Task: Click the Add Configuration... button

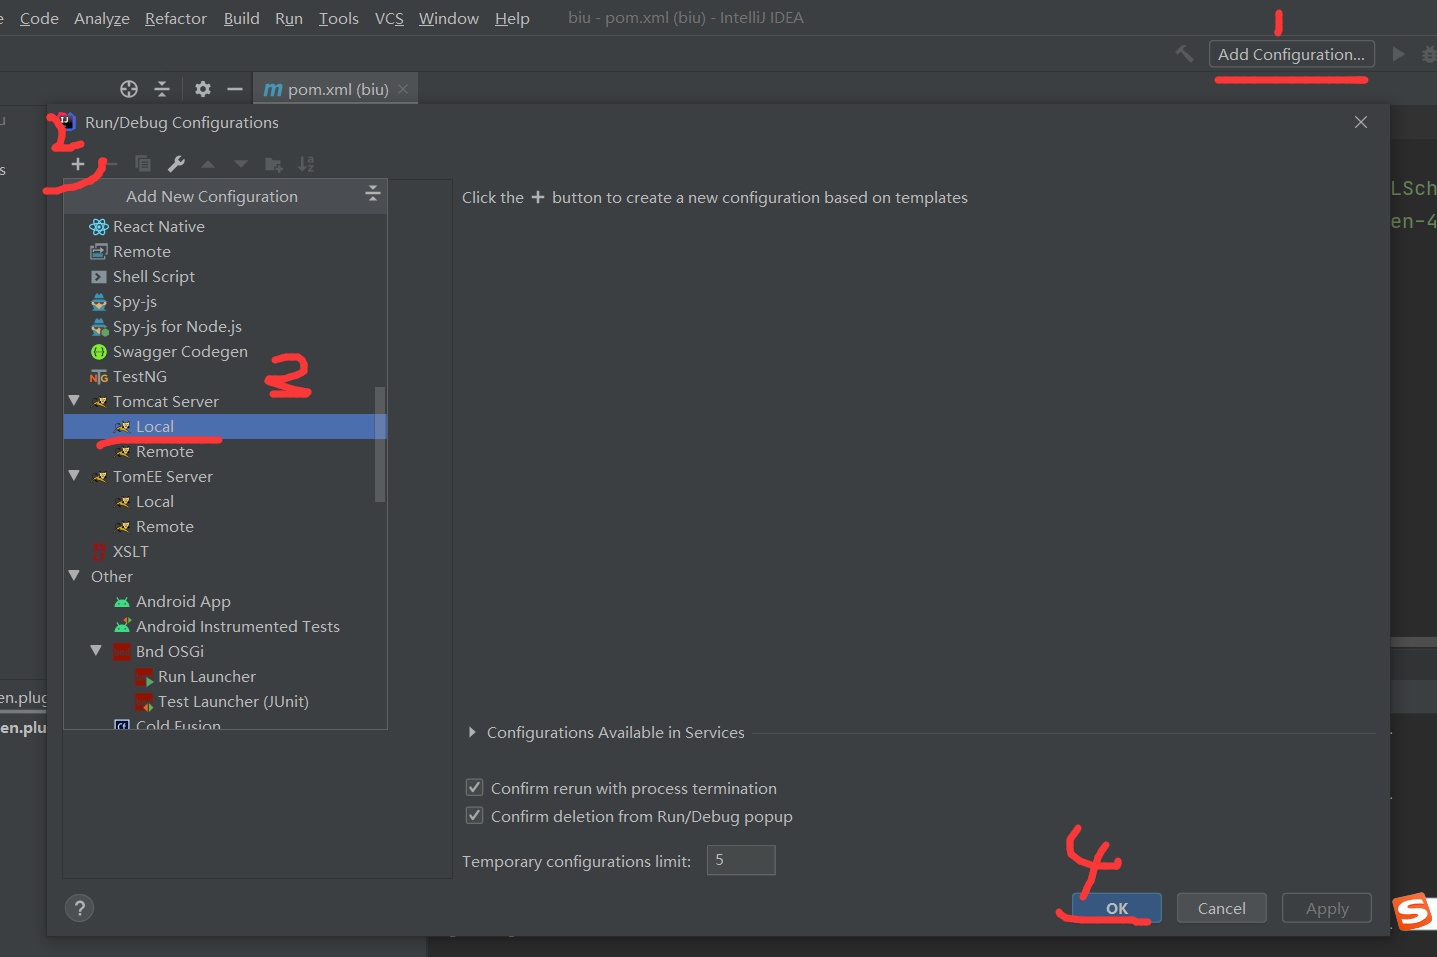Action: (x=1291, y=54)
